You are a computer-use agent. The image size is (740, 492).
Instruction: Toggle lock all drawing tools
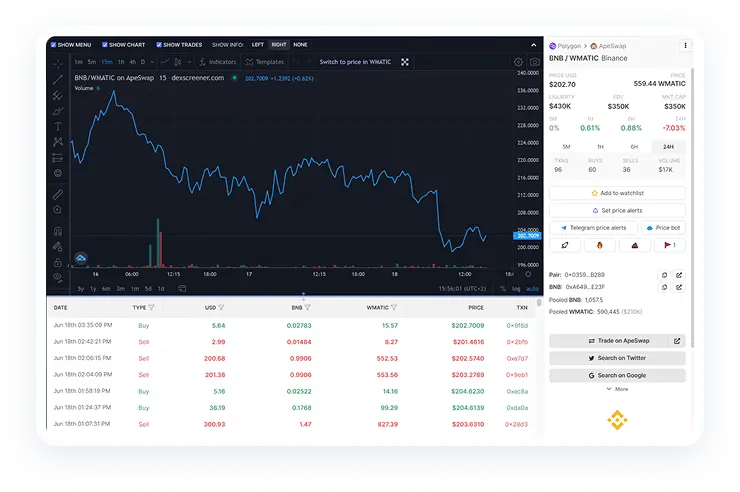coord(58,262)
